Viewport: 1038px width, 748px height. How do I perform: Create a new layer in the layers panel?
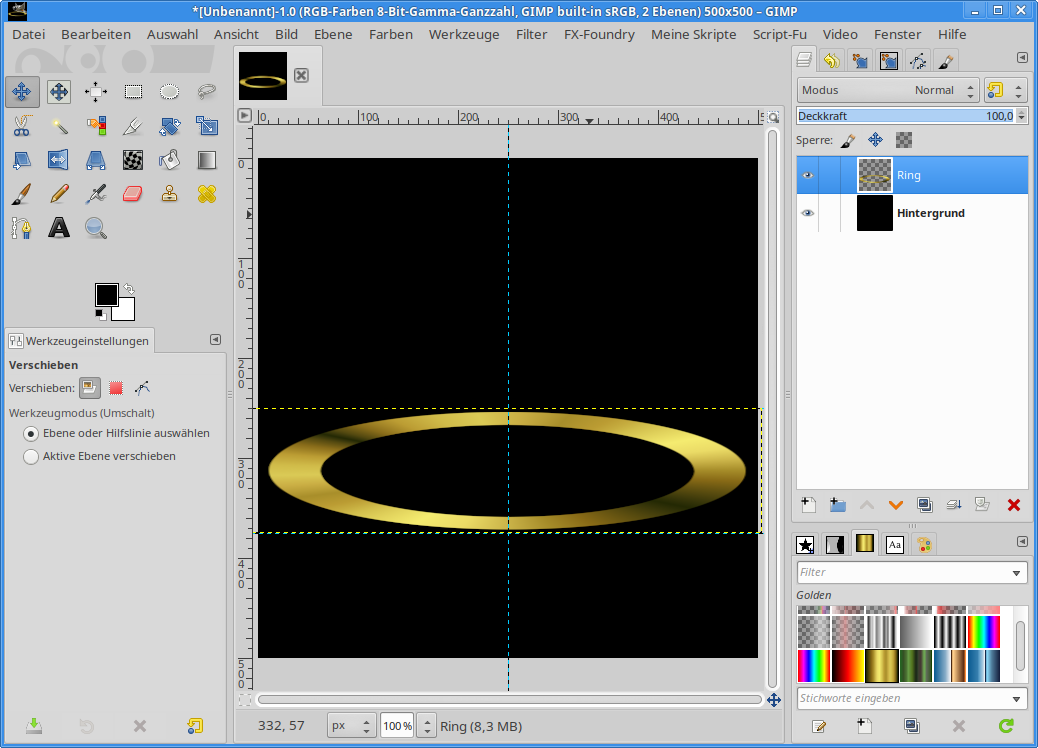808,505
